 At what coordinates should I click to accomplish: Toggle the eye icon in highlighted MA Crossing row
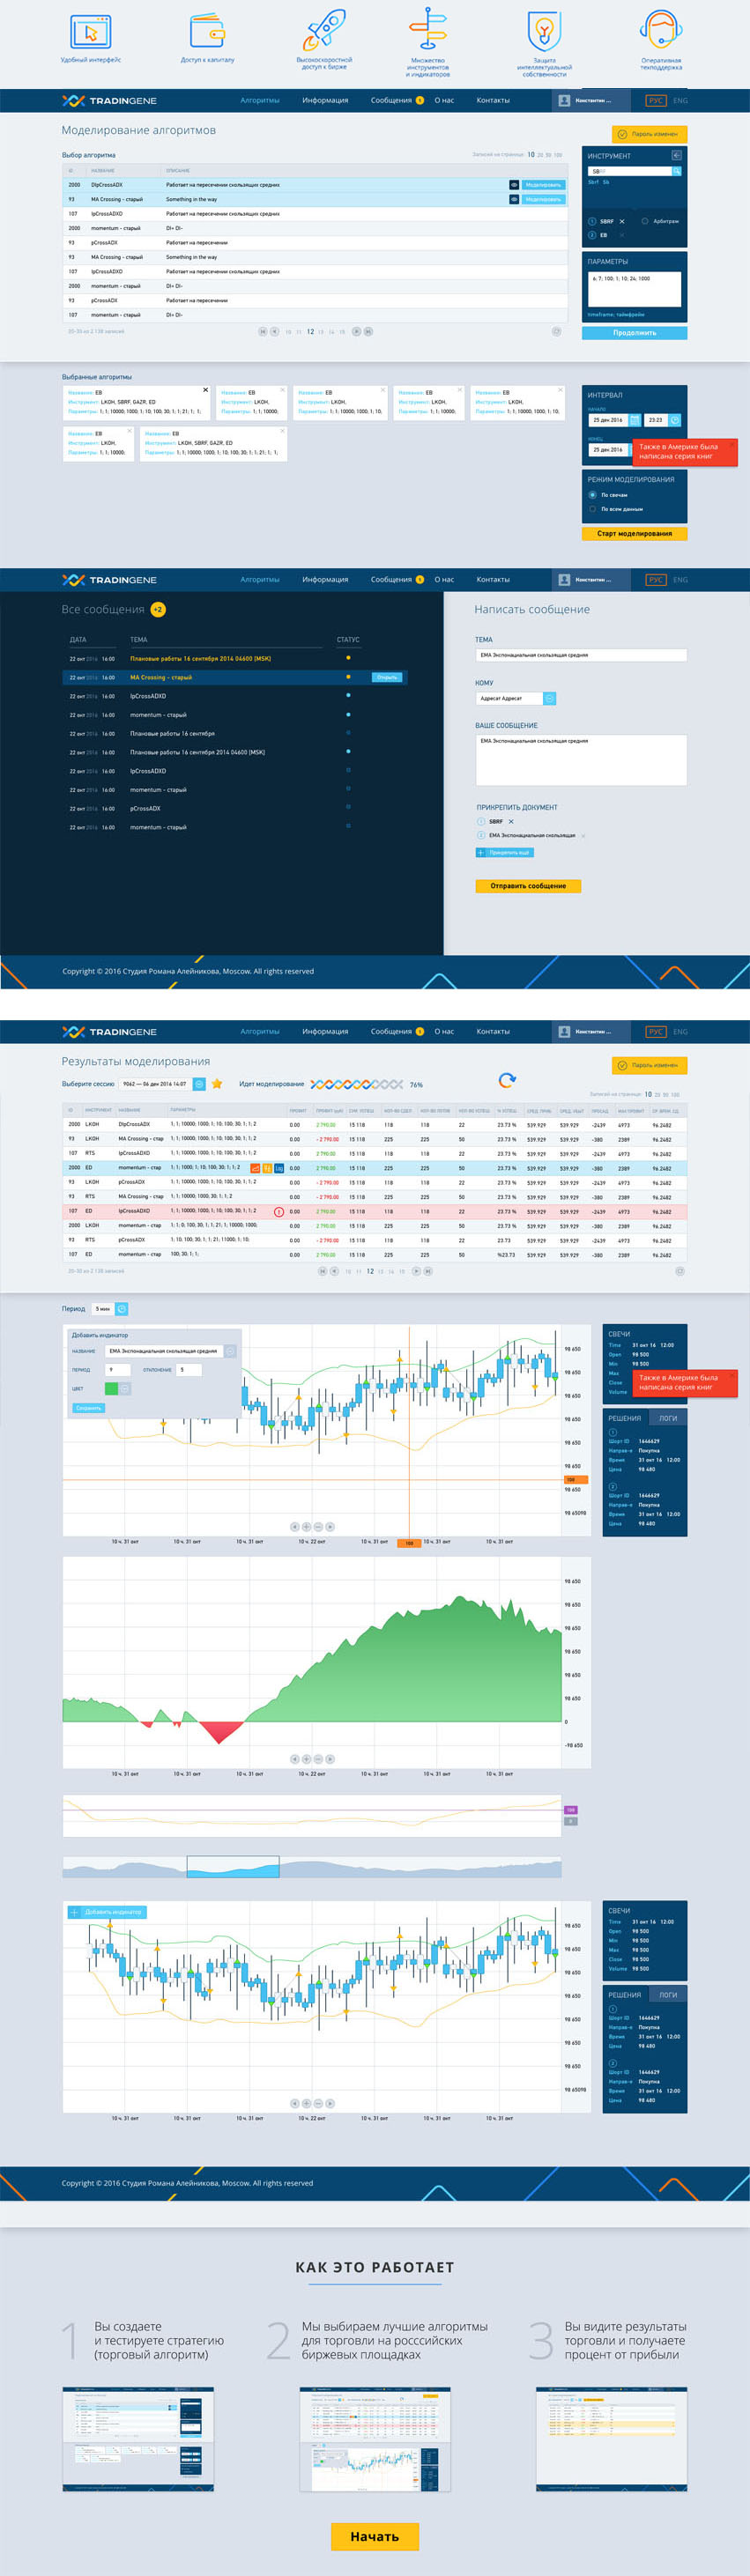pos(514,199)
